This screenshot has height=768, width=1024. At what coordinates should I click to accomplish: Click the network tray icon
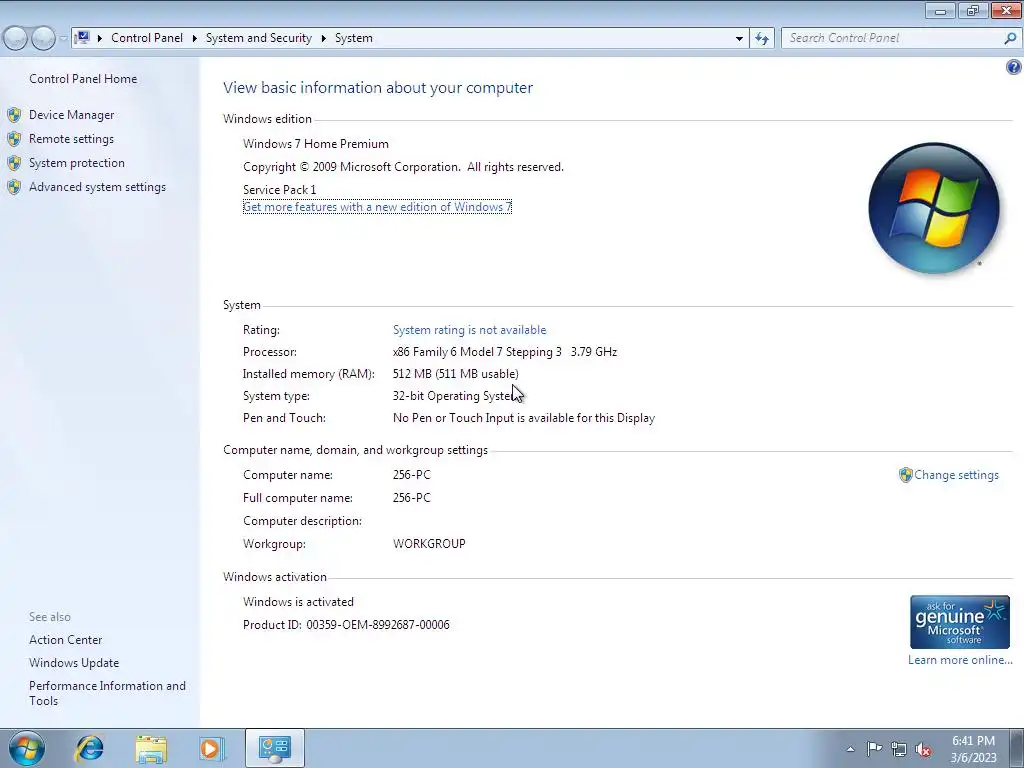899,749
